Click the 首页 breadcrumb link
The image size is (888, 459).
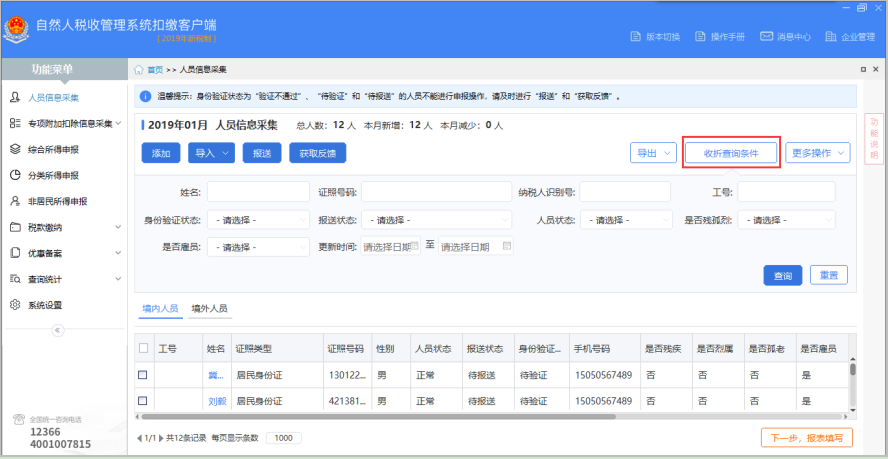tap(155, 70)
